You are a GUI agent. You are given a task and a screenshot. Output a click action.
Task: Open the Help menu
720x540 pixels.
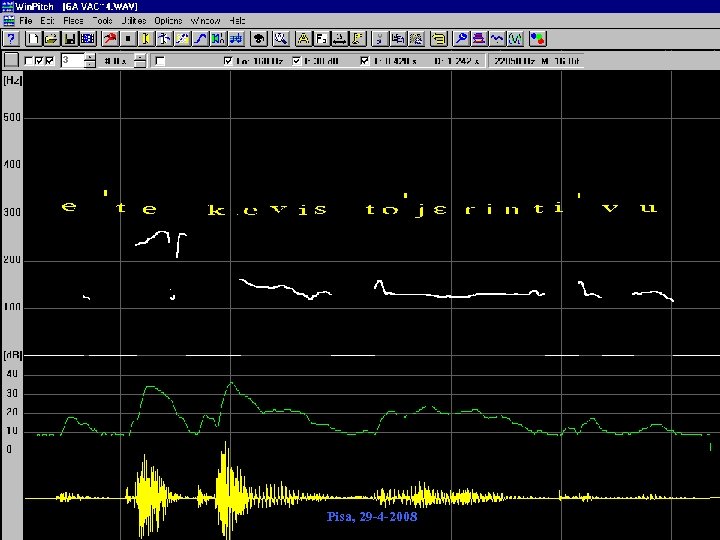point(237,21)
